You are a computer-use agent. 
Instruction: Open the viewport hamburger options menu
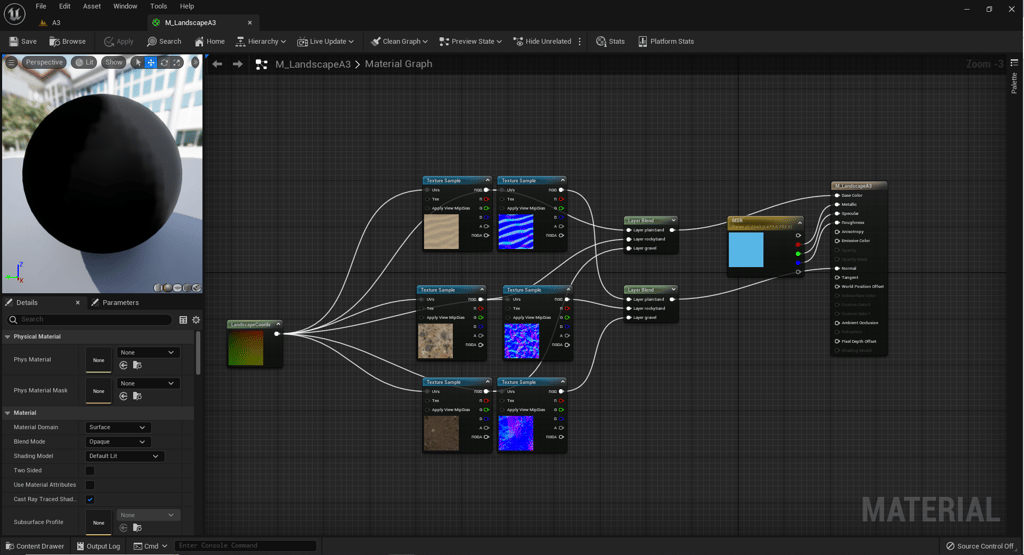click(11, 62)
